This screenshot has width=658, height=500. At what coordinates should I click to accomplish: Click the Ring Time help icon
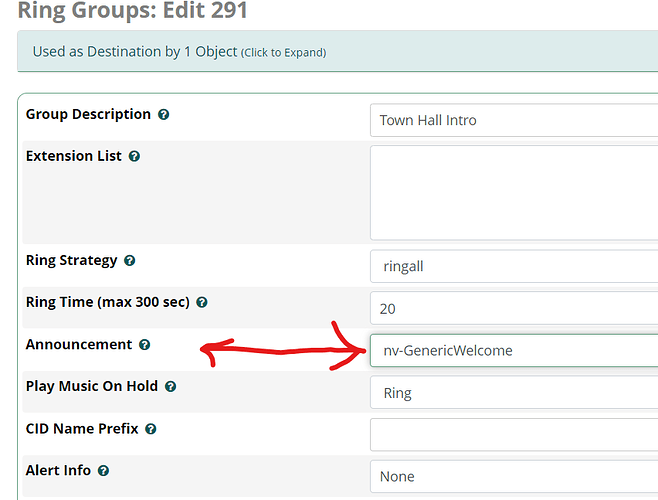tap(202, 302)
